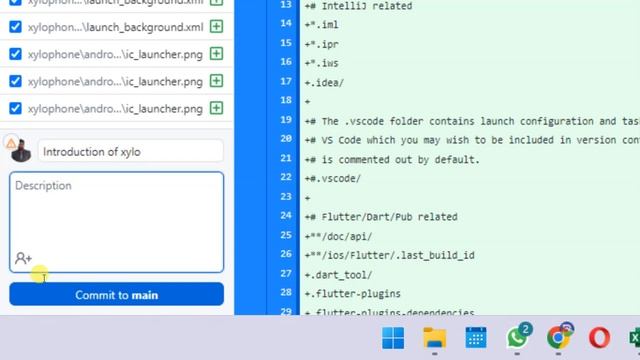Select diff line number 24 in the gutter
The image size is (640, 360).
(286, 216)
